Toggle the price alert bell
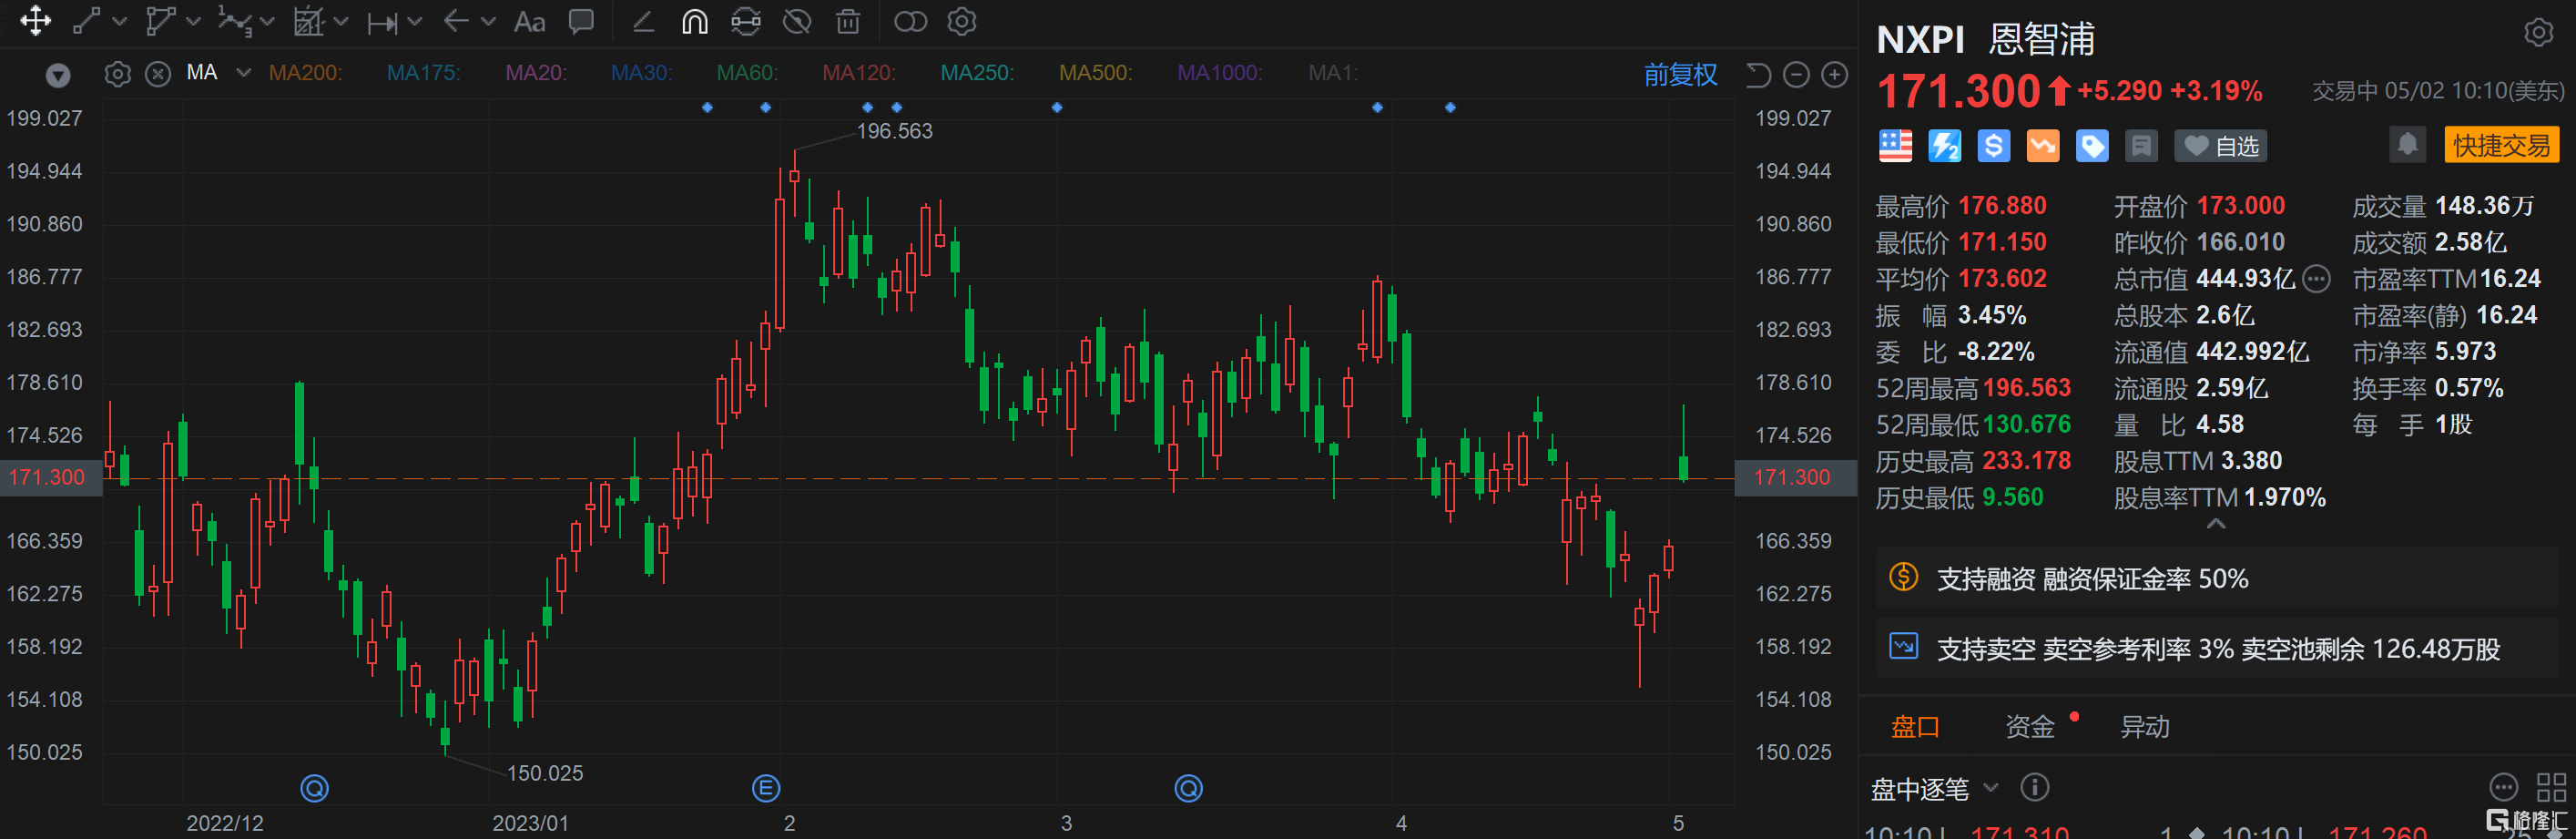Image resolution: width=2576 pixels, height=839 pixels. (2408, 145)
